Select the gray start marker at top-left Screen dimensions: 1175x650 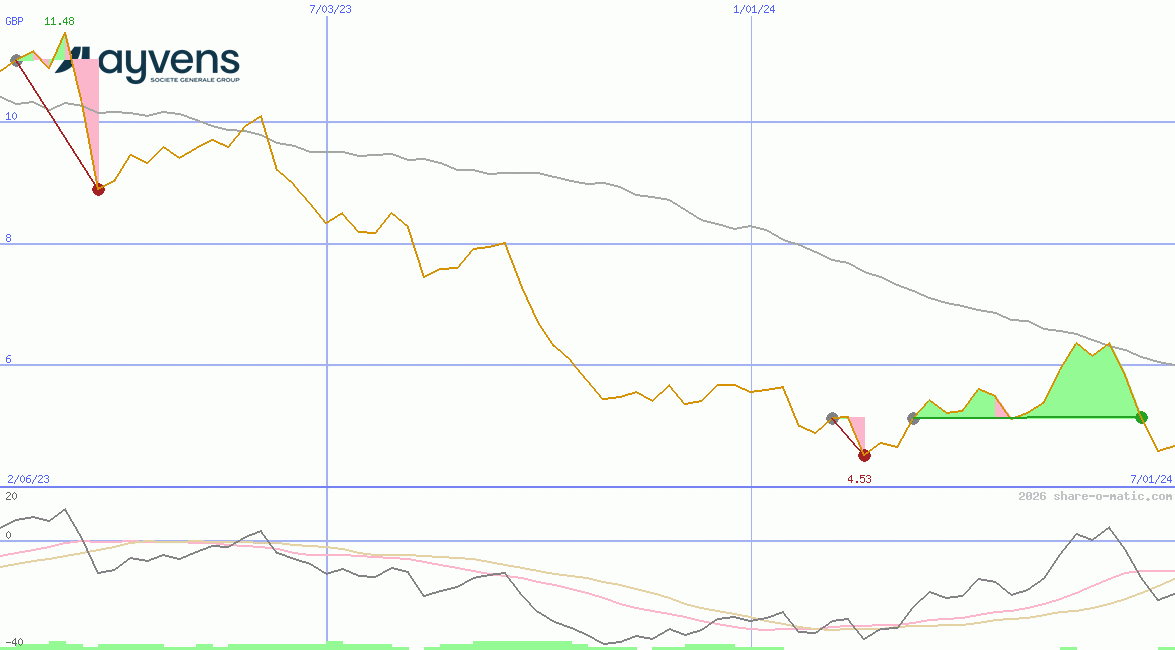pyautogui.click(x=15, y=61)
